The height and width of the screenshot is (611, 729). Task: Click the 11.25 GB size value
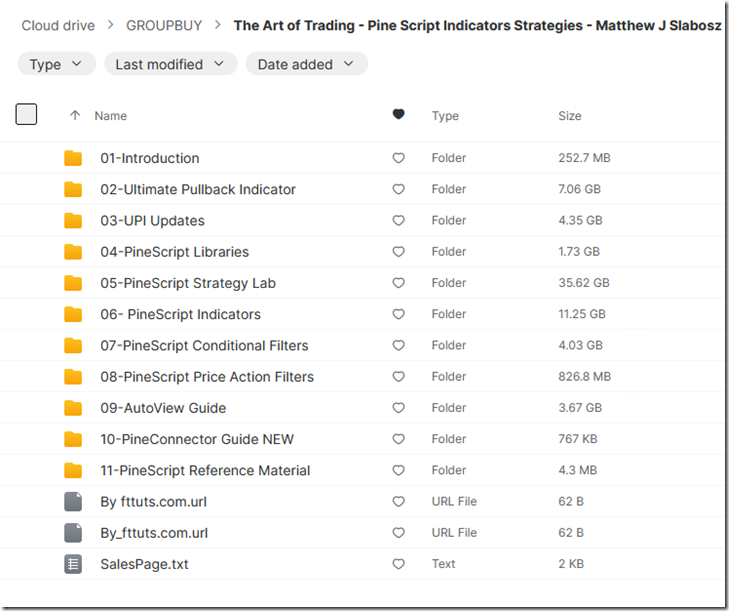582,314
